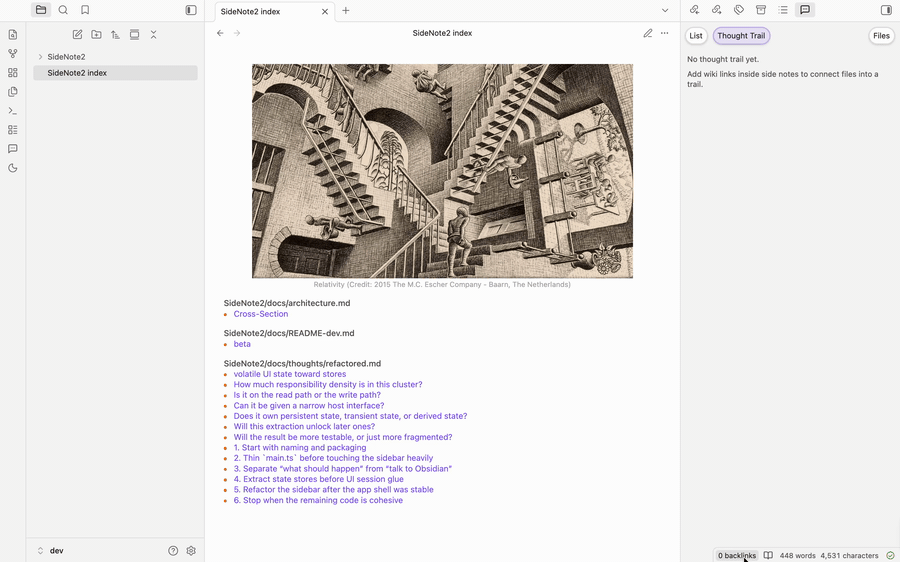Collapse the left sidebar toggle icon
This screenshot has width=900, height=562.
tap(191, 10)
